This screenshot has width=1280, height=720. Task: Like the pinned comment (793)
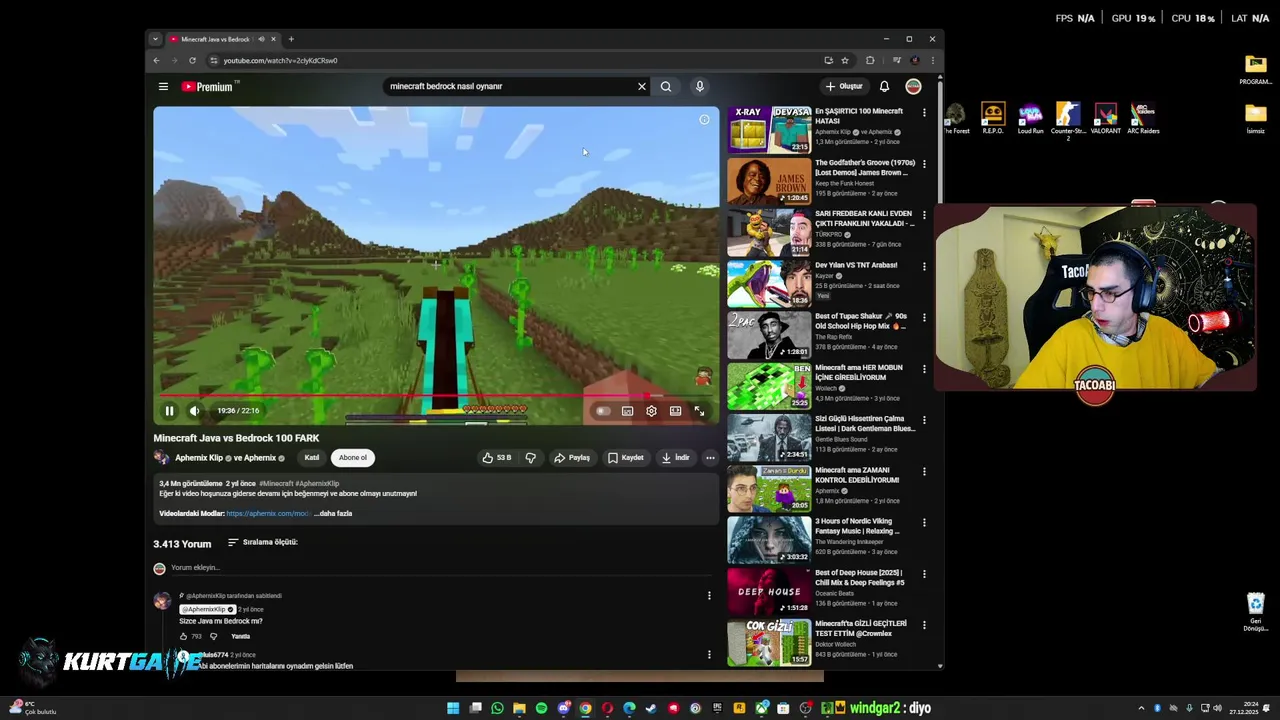[x=184, y=637]
